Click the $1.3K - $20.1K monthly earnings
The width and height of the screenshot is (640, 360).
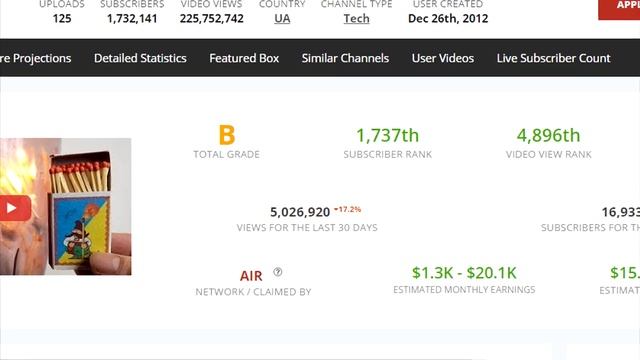pos(464,273)
